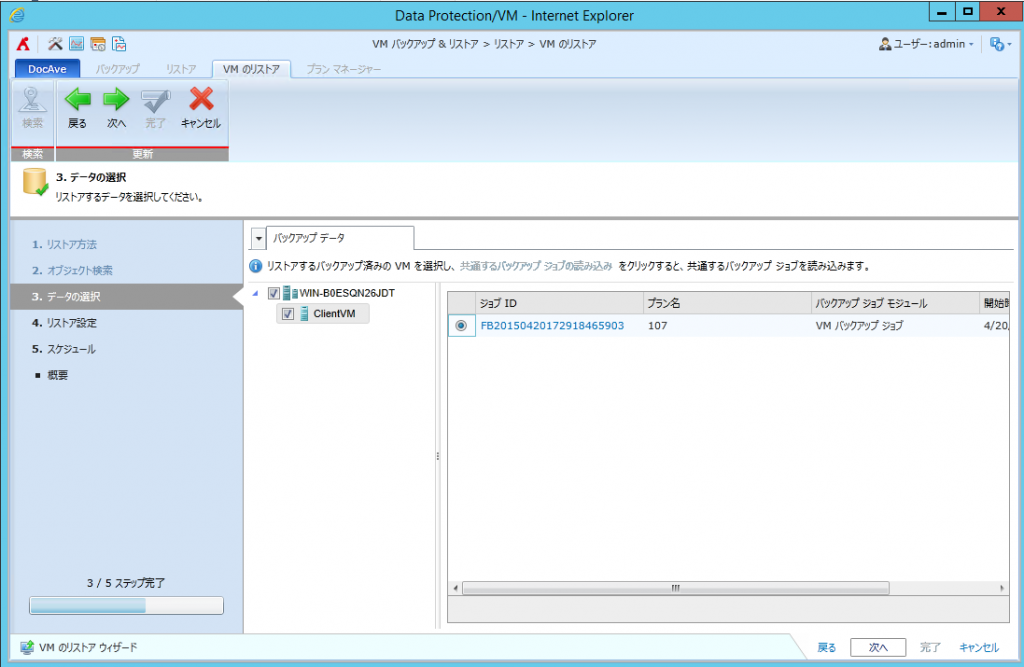Switch to the DocAve tab
Viewport: 1024px width, 667px height.
tap(47, 69)
